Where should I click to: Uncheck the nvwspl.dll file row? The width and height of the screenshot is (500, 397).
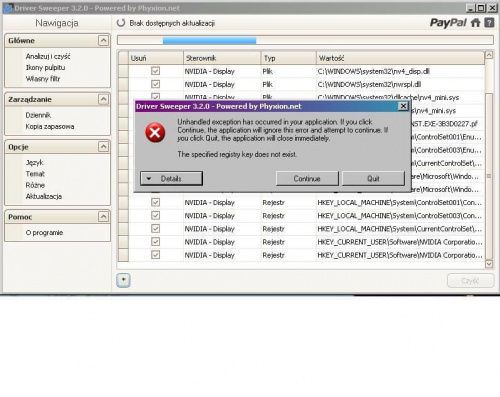155,84
